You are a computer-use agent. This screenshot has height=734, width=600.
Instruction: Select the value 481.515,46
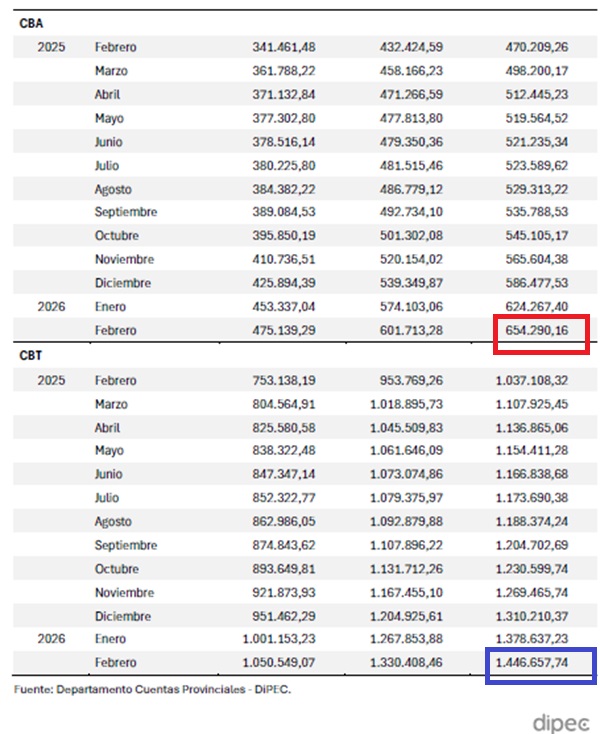[x=414, y=165]
